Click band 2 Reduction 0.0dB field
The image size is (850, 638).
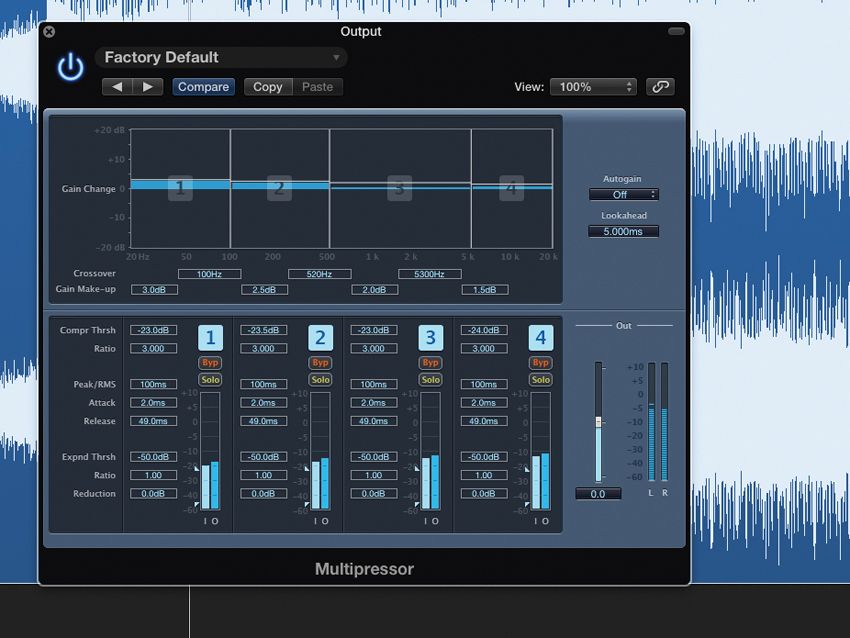(263, 494)
